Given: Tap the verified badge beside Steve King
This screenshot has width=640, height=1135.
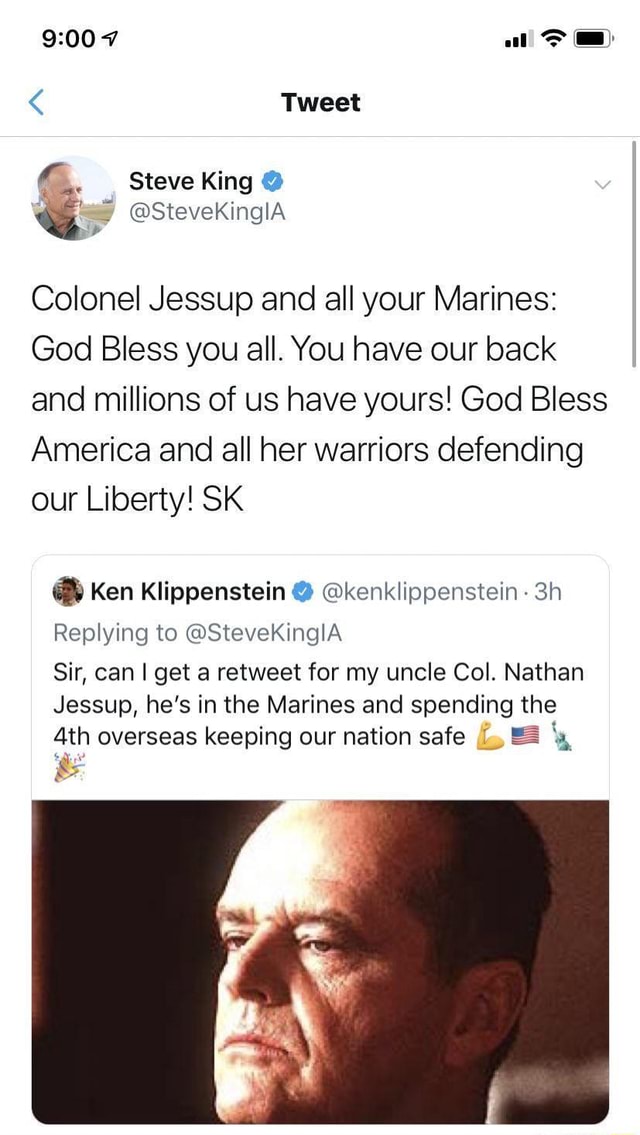Looking at the screenshot, I should pos(272,181).
